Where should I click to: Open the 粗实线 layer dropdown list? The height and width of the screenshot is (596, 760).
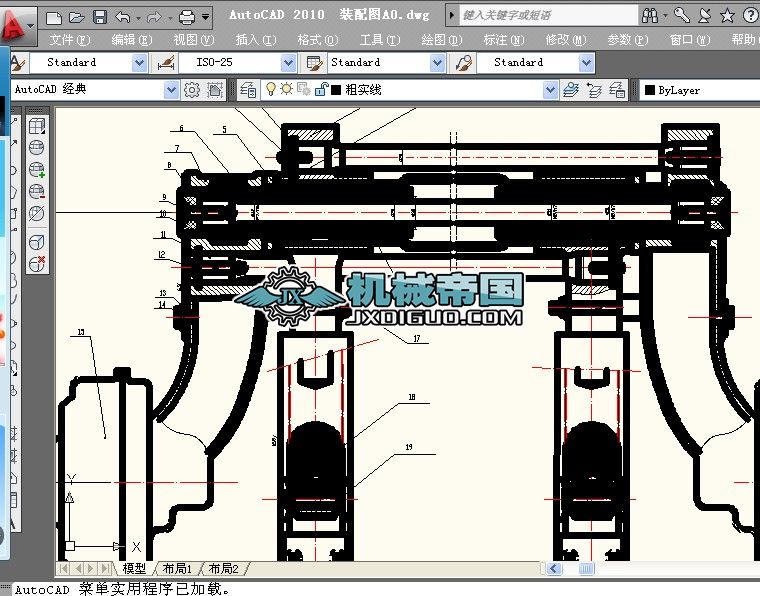point(550,90)
